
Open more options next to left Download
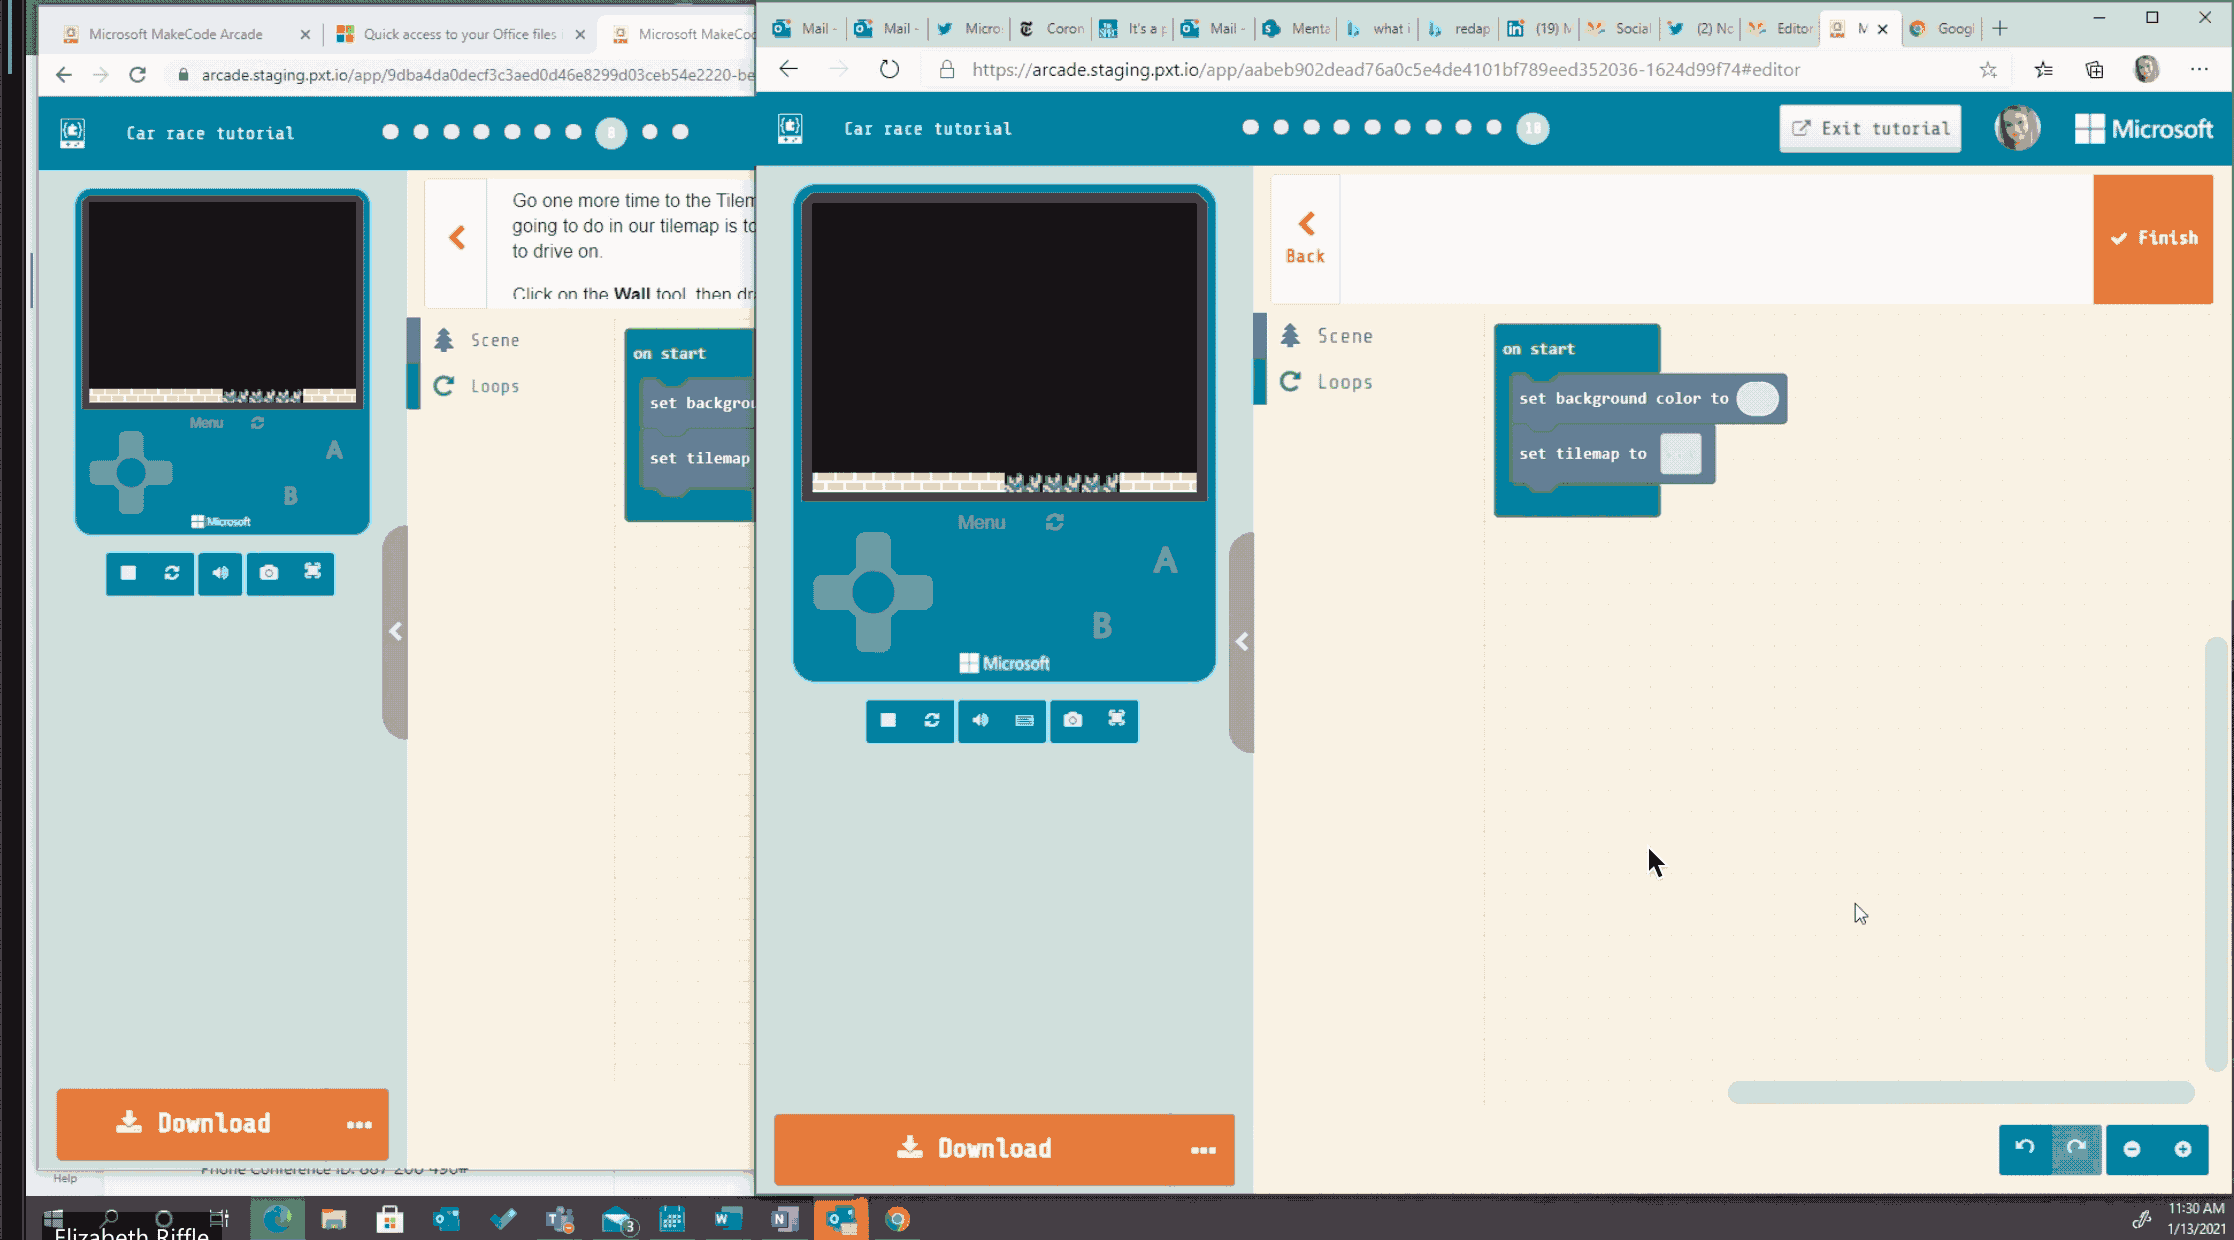[359, 1125]
